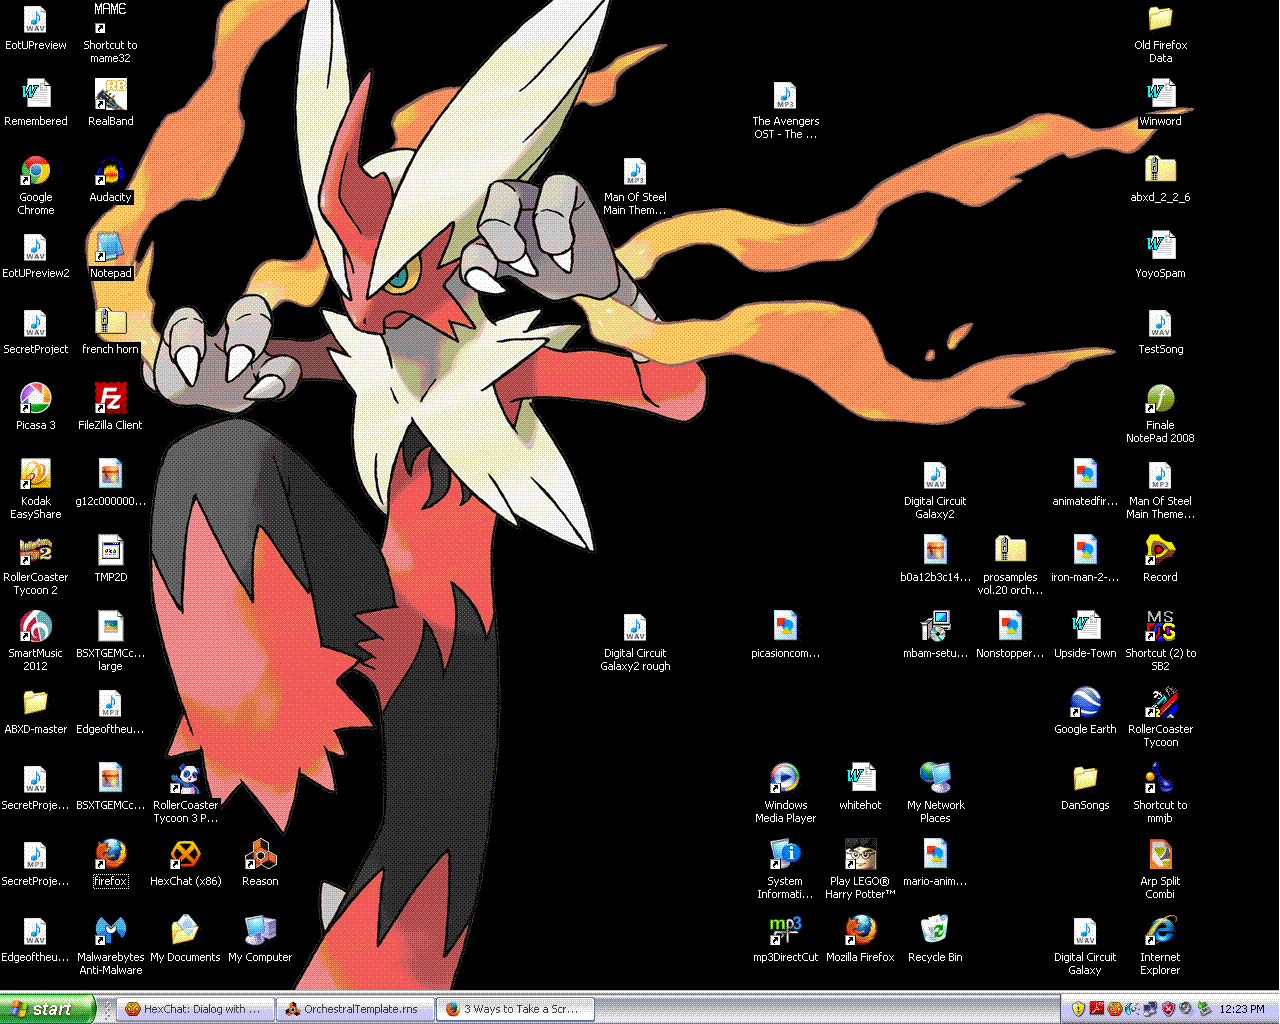Image resolution: width=1280 pixels, height=1024 pixels.
Task: Launch Audacity from the desktop
Action: click(x=110, y=172)
